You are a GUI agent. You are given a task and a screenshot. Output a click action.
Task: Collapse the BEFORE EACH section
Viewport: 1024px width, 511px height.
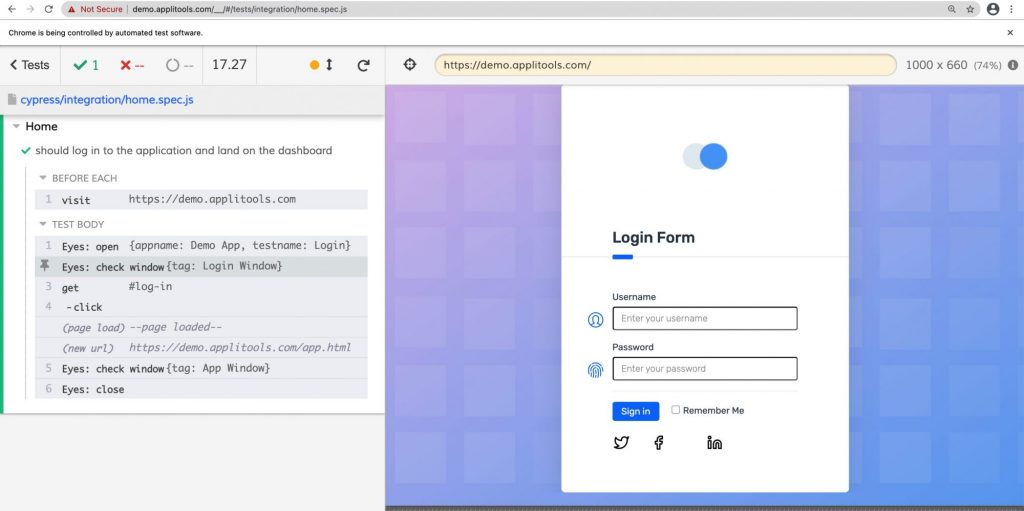pos(43,178)
